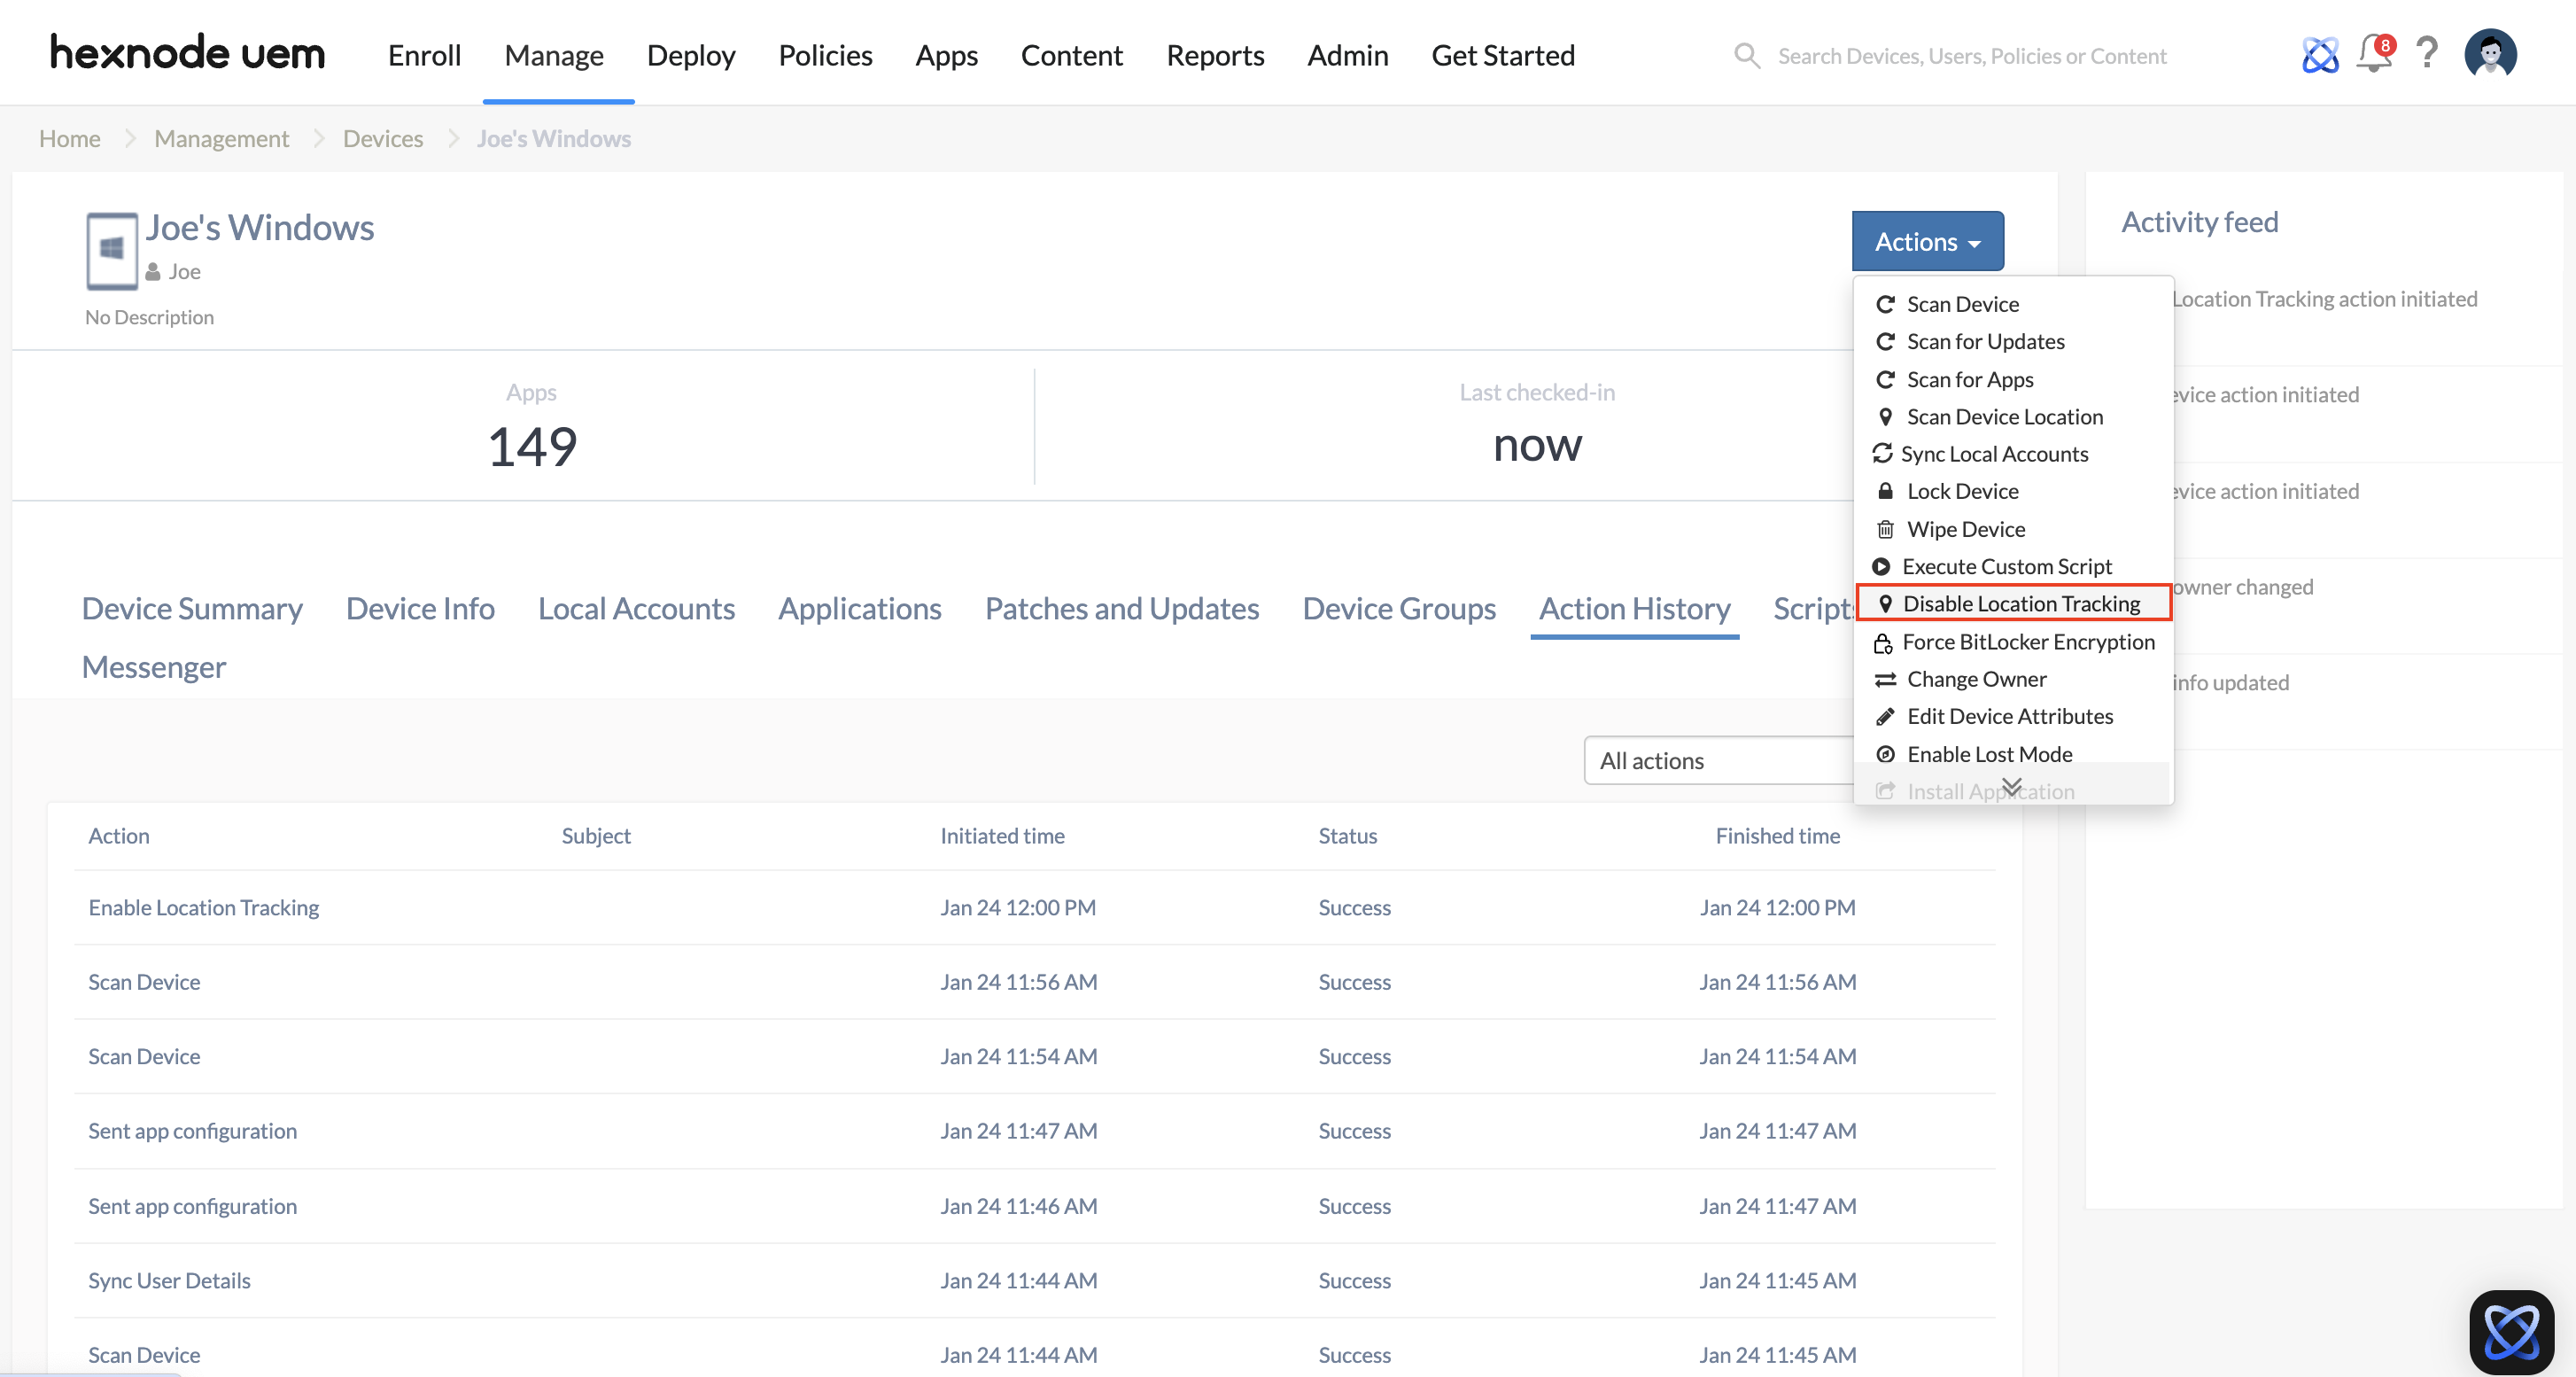Open the All actions filter dropdown
Image resolution: width=2576 pixels, height=1377 pixels.
coord(1720,761)
